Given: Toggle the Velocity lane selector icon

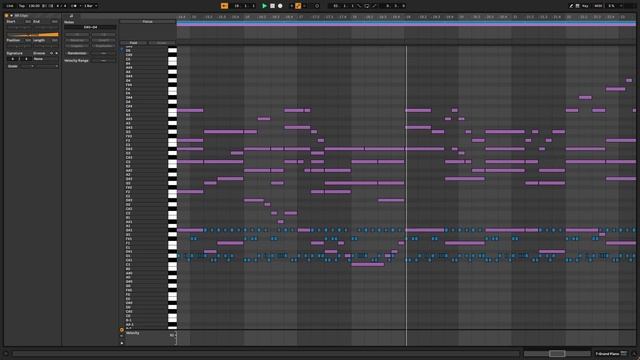Looking at the screenshot, I should tap(122, 329).
